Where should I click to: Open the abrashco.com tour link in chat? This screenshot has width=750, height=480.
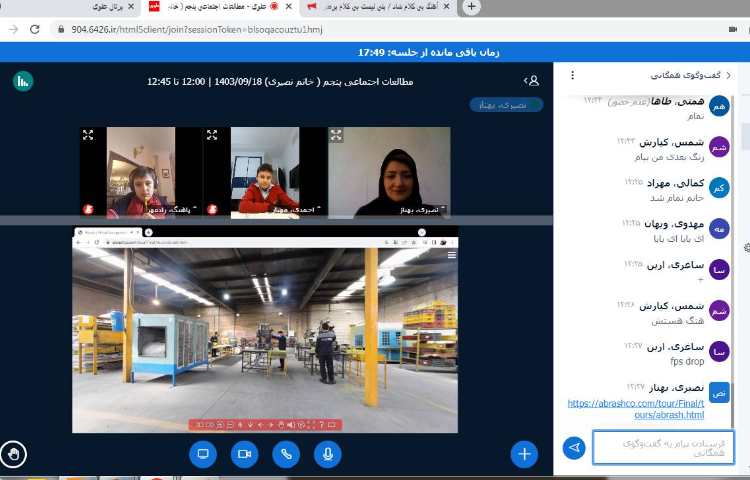coord(636,409)
